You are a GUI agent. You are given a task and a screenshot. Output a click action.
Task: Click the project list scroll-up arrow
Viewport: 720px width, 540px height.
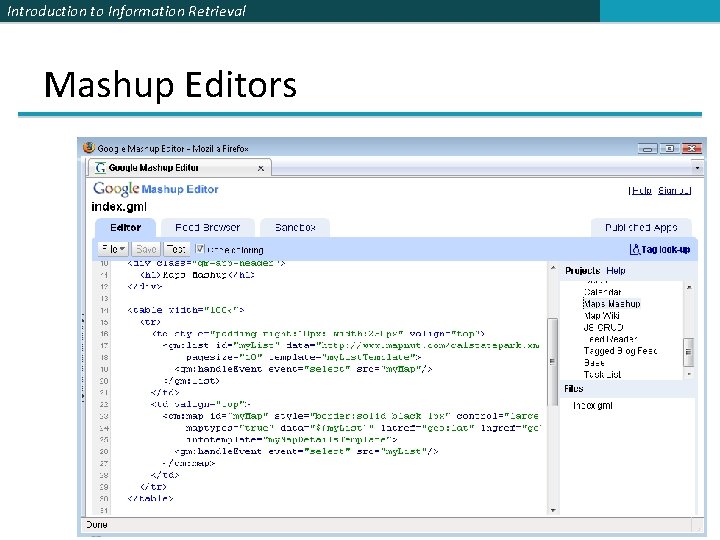point(689,287)
